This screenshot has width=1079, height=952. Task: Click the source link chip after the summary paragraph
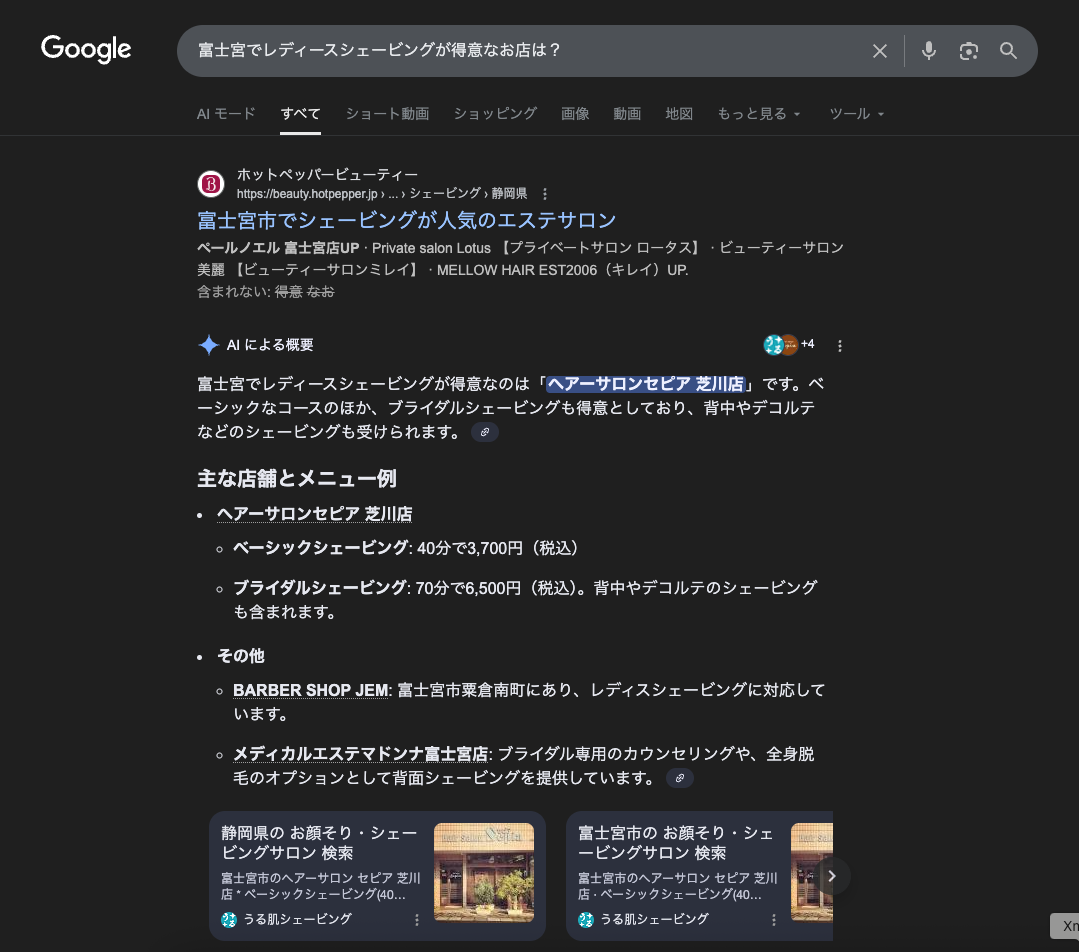point(485,432)
